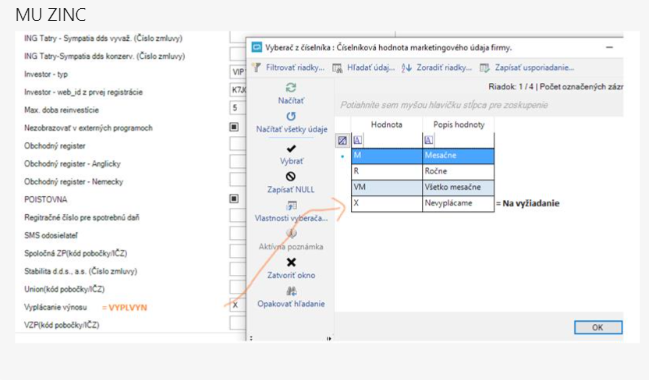Click the Aktívna poznámka icon
Viewport: 649px width, 386px height.
tap(291, 234)
